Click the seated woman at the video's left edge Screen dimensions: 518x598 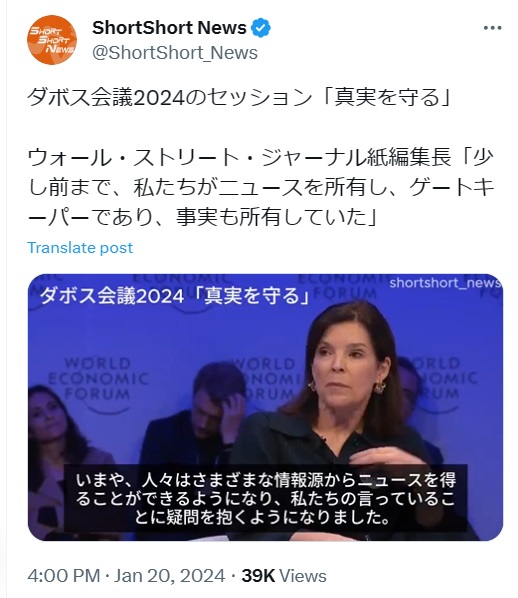coord(57,458)
